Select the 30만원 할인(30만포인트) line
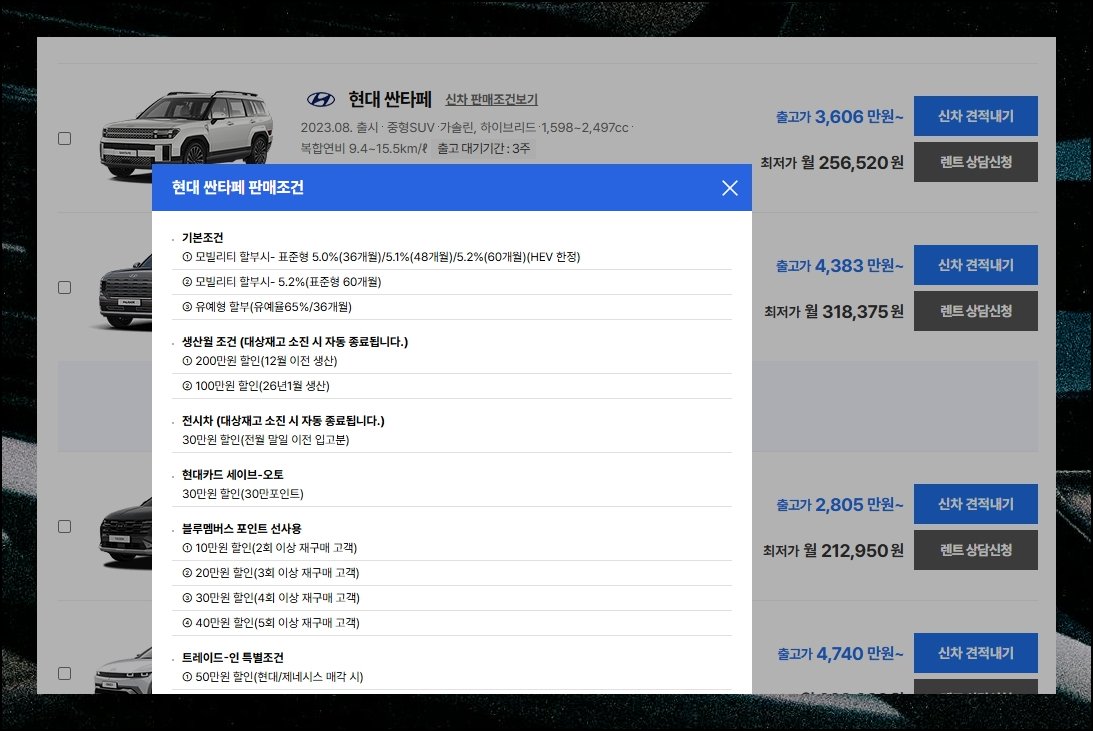The width and height of the screenshot is (1093, 731). point(243,494)
